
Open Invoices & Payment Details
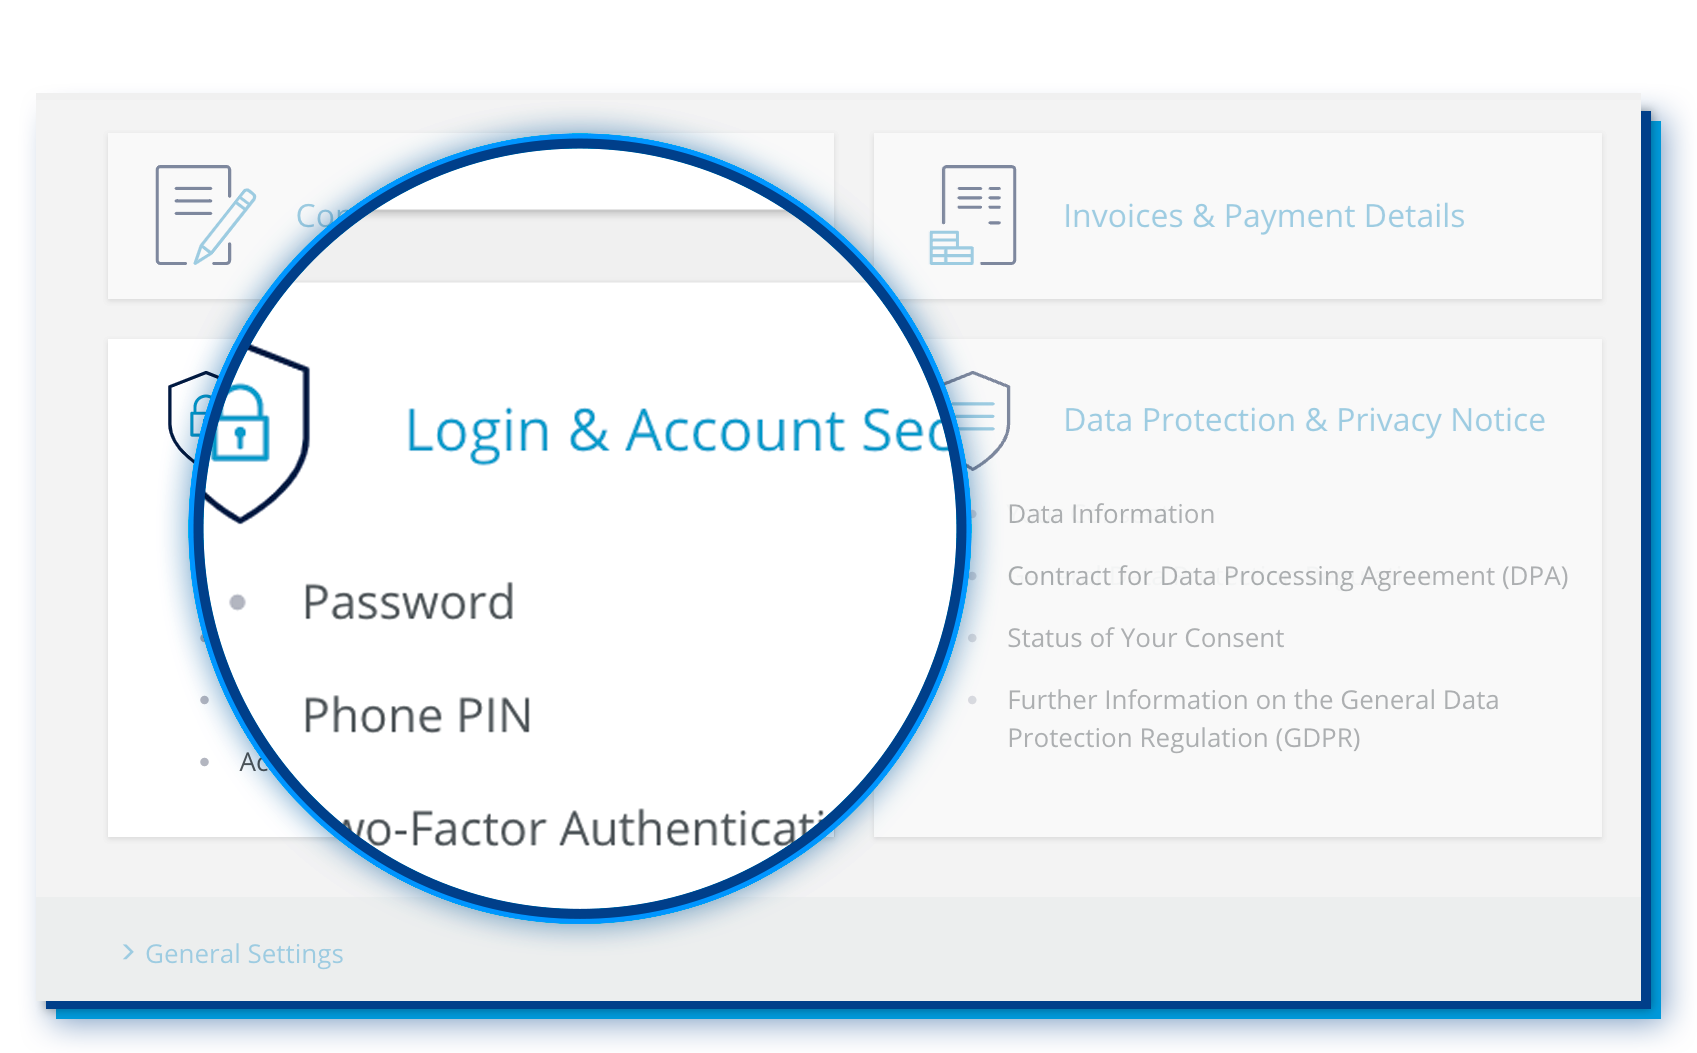1263,216
